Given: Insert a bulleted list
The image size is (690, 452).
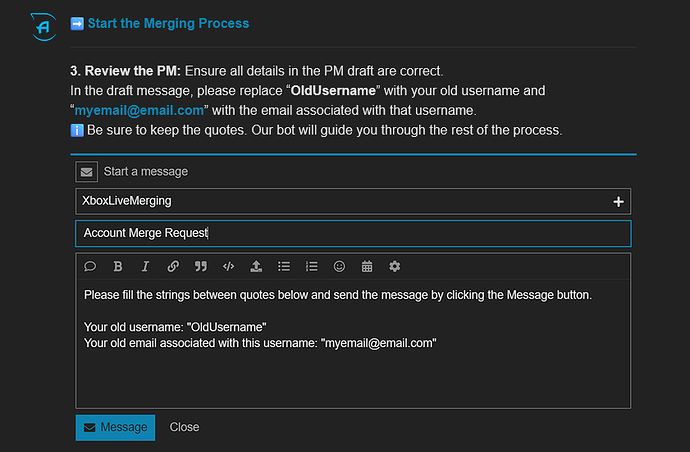Looking at the screenshot, I should point(284,267).
